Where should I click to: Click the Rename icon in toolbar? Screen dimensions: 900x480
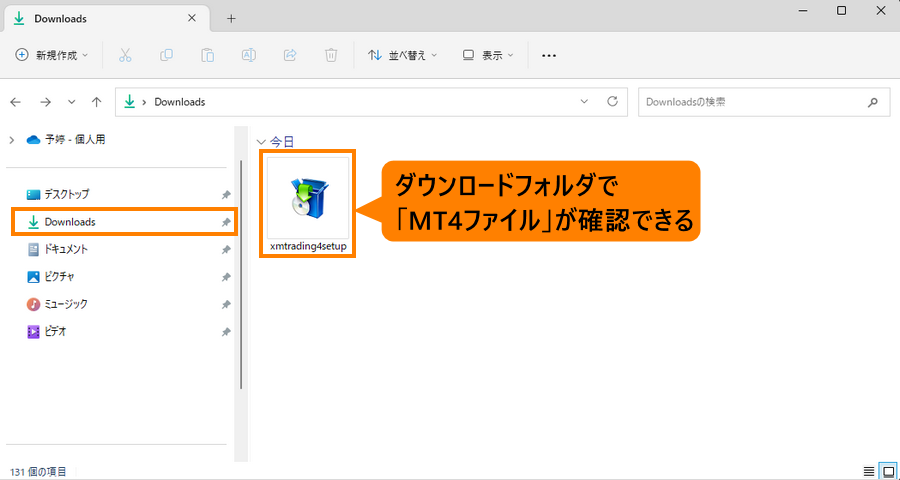click(249, 56)
